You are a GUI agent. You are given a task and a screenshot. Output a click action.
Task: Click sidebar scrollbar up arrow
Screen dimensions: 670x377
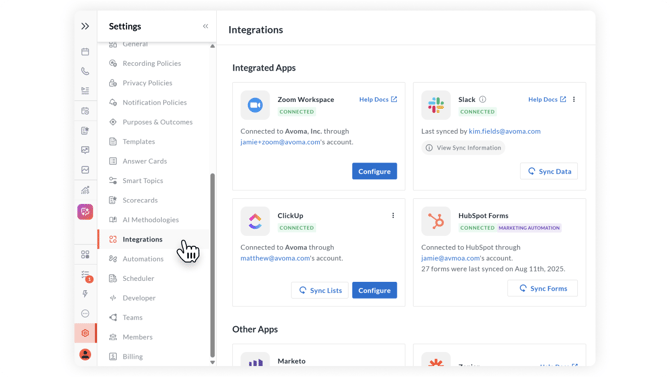pos(212,46)
